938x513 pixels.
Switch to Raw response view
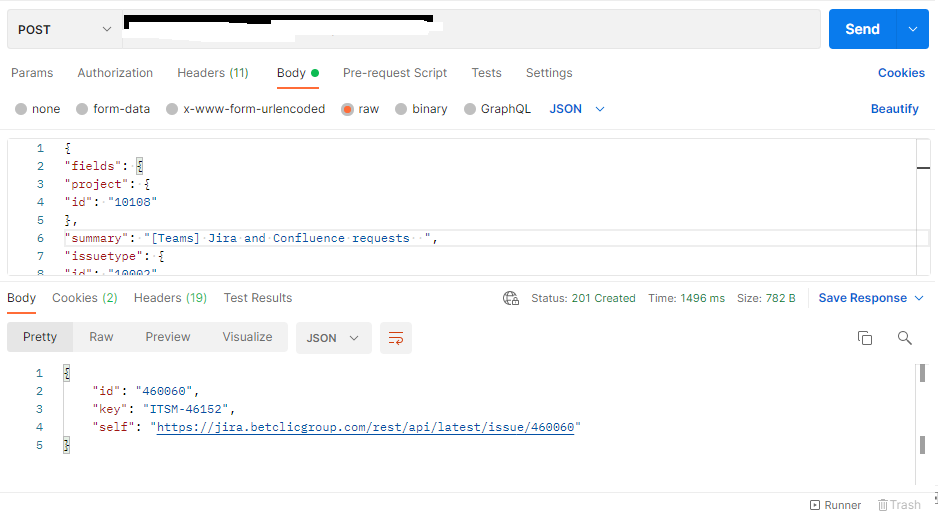[x=101, y=337]
